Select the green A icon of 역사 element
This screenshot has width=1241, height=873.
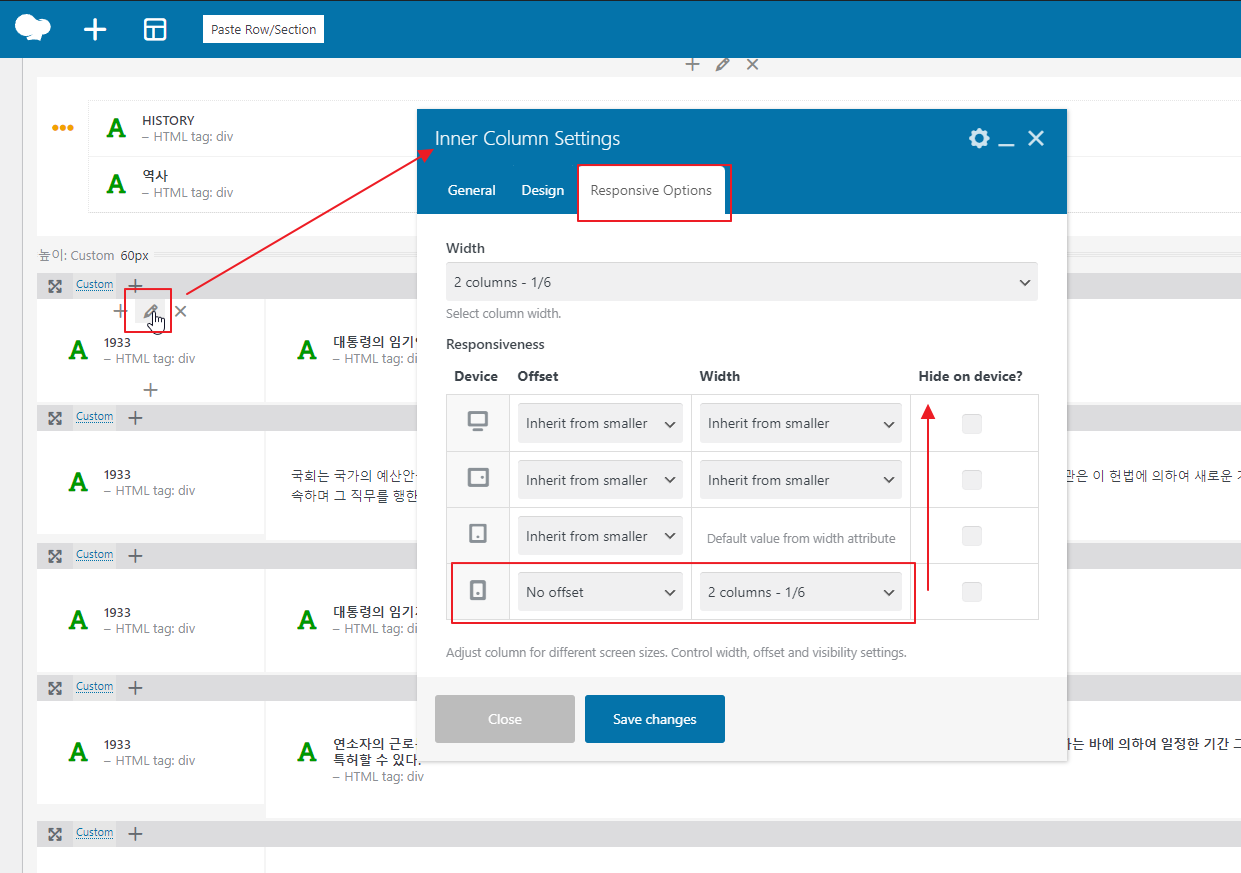coord(117,184)
